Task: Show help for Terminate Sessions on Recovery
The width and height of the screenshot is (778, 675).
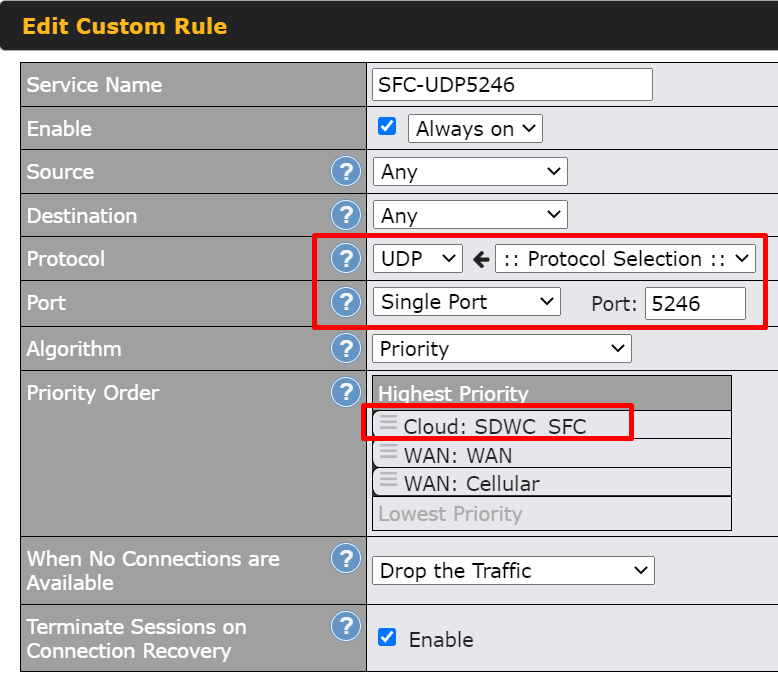Action: click(x=345, y=627)
